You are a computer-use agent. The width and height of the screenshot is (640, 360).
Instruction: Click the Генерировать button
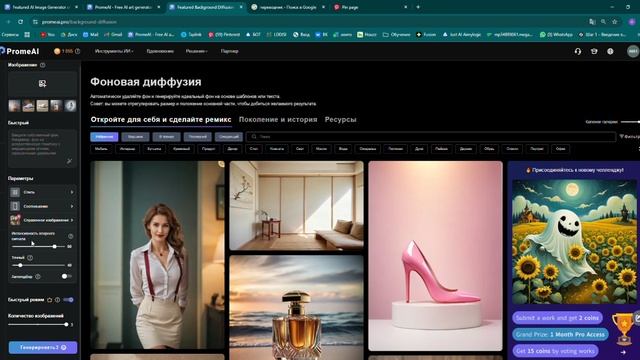coord(43,347)
